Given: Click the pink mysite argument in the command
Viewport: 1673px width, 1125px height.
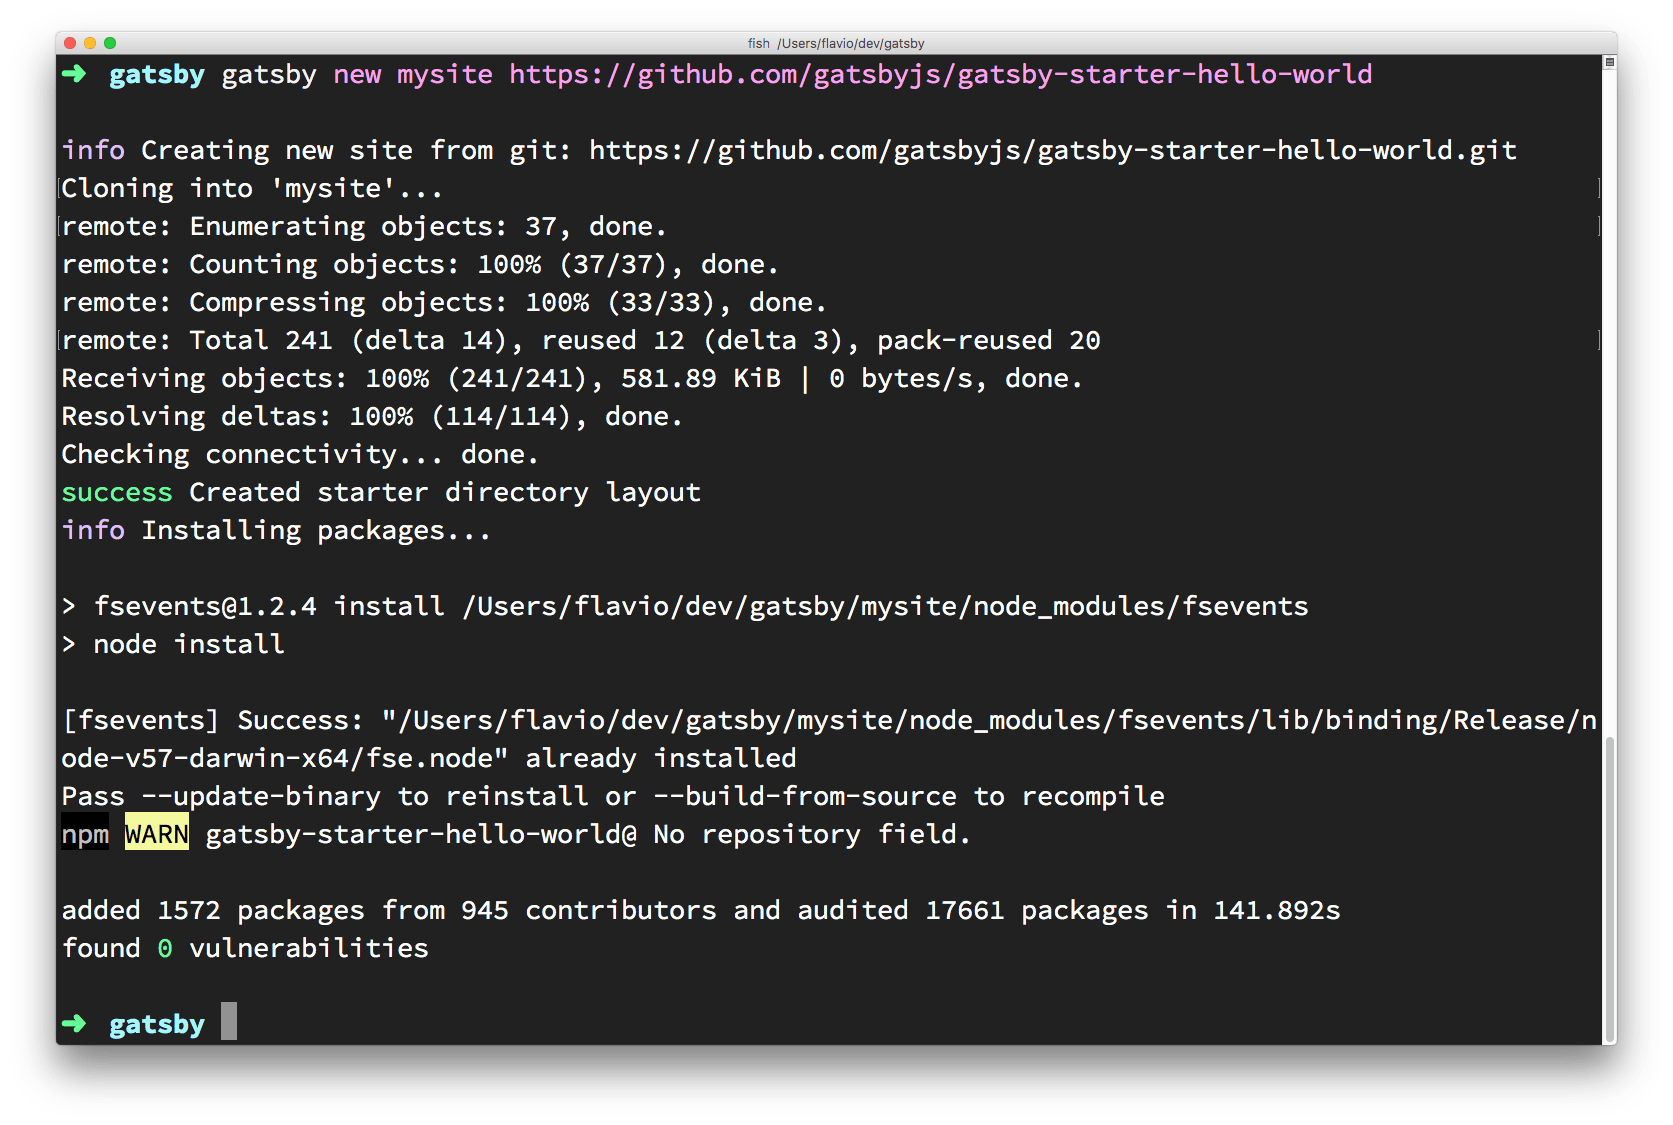Looking at the screenshot, I should coord(444,74).
